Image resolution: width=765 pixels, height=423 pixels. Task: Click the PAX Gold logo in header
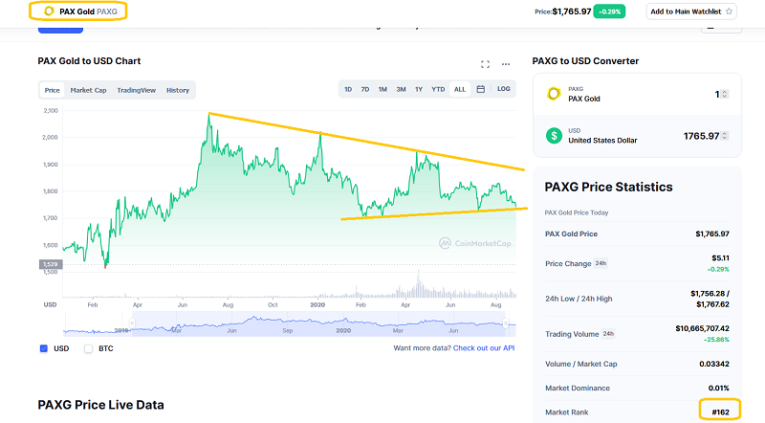point(48,11)
